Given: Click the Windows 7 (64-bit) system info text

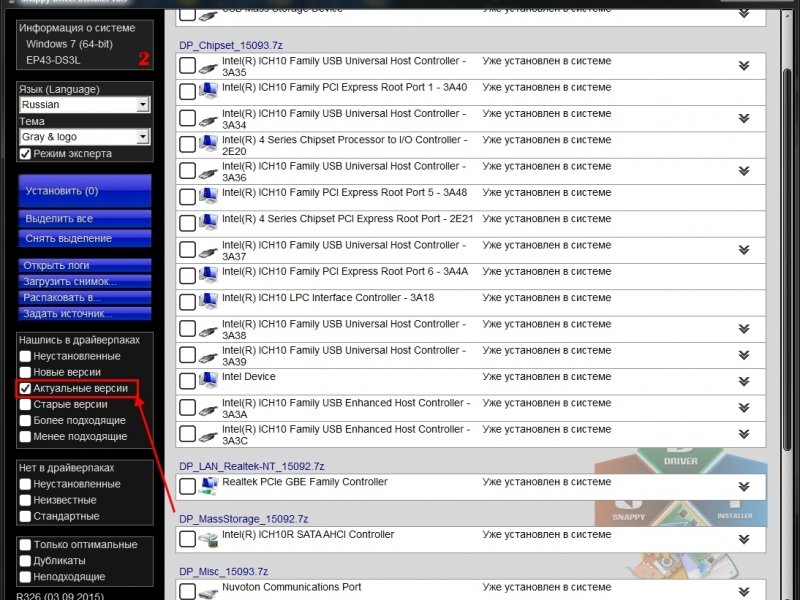Looking at the screenshot, I should (x=69, y=44).
